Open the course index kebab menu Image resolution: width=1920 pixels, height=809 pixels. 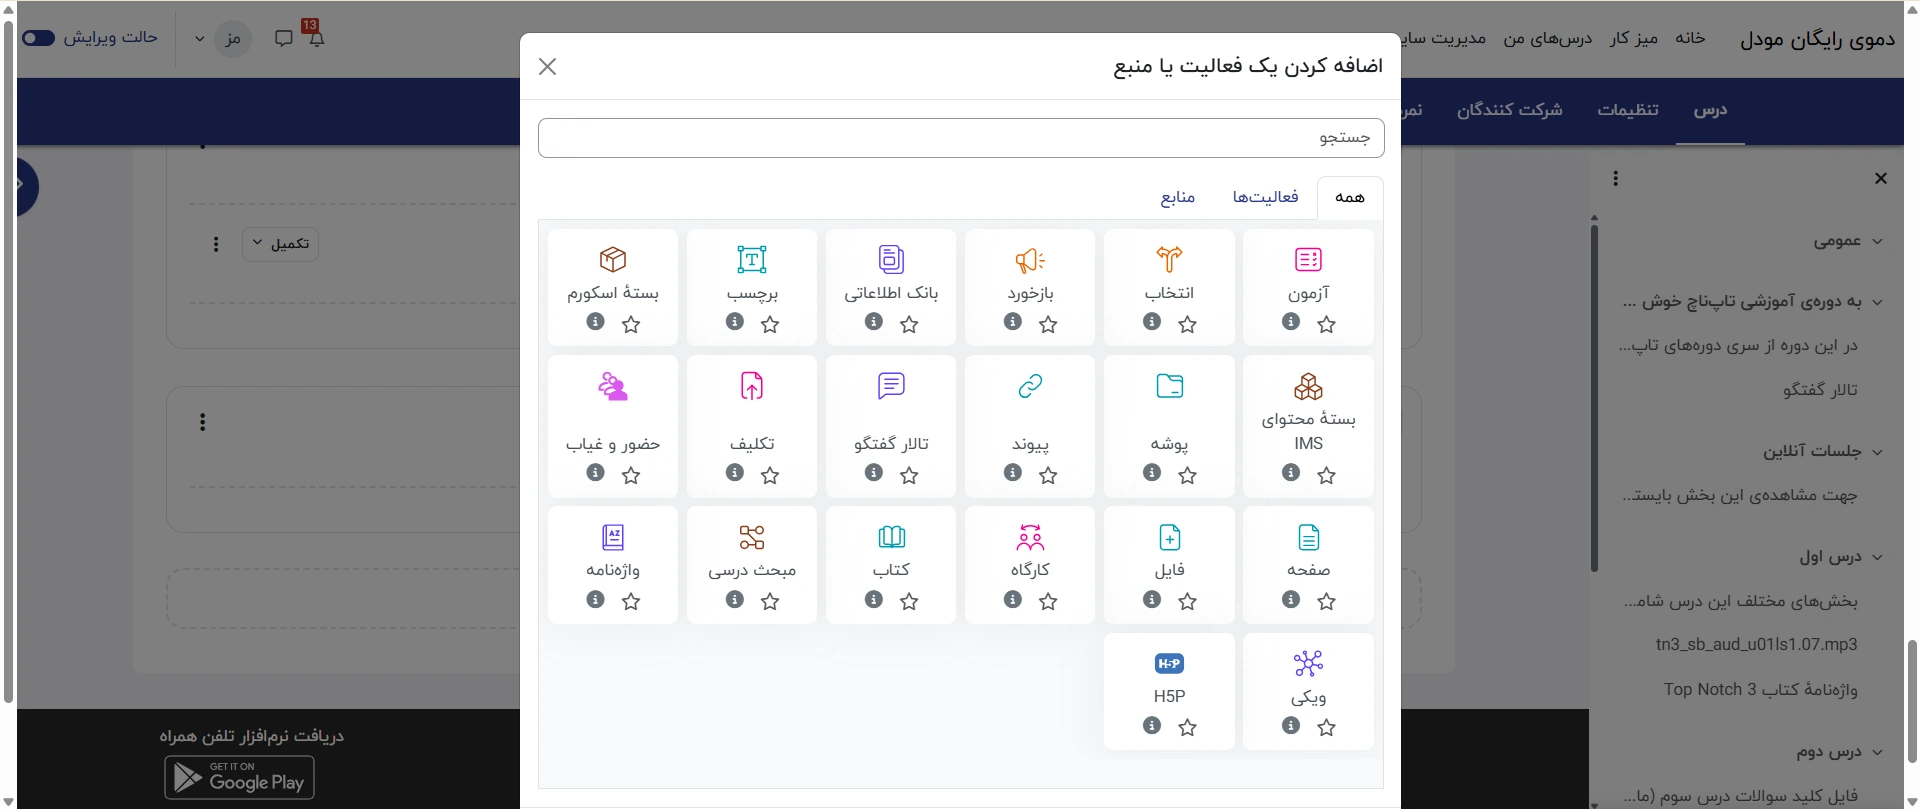coord(1615,178)
